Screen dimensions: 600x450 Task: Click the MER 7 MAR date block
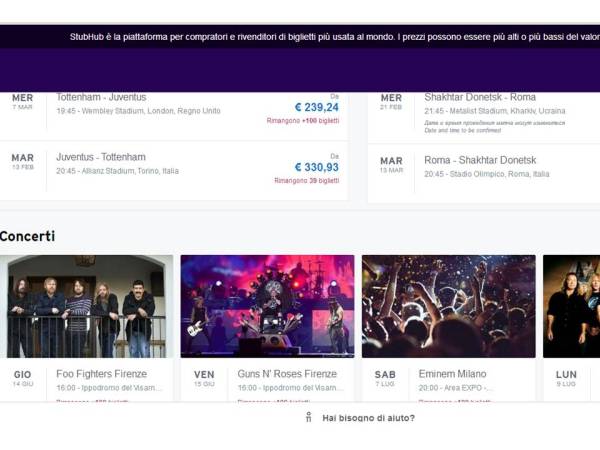coord(22,102)
